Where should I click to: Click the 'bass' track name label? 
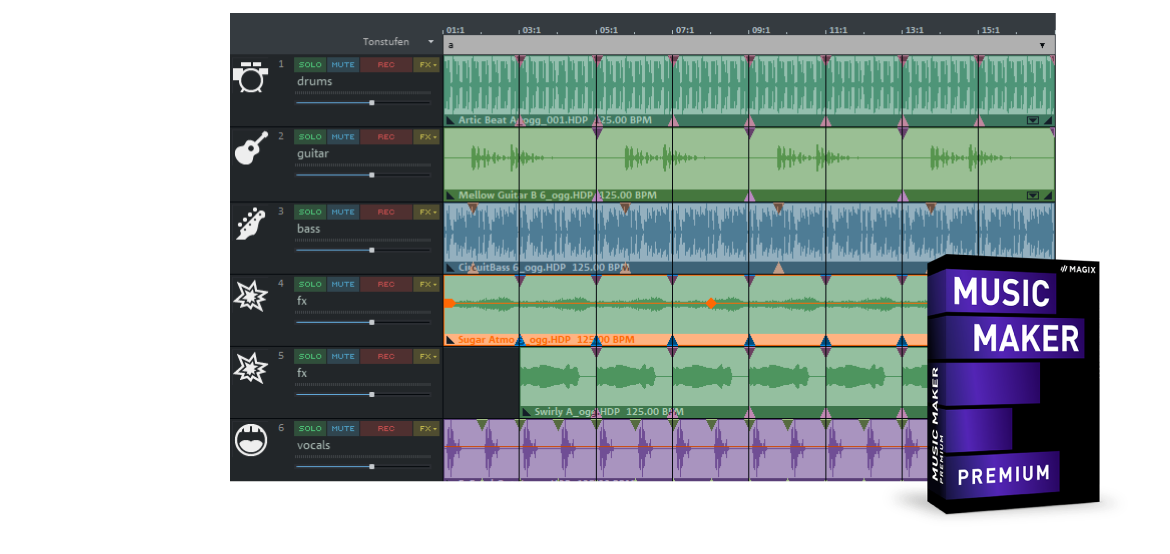(x=308, y=228)
